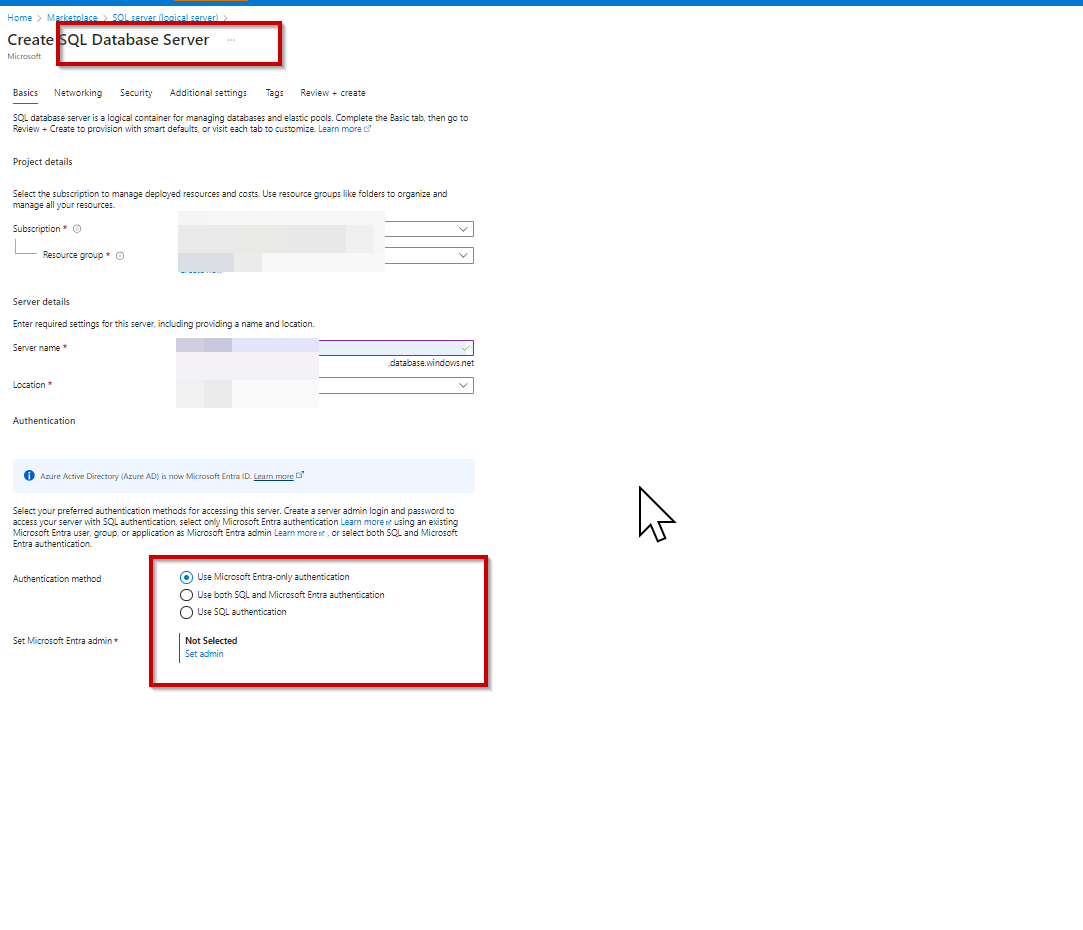Open the Review + create tab
The width and height of the screenshot is (1083, 930).
[x=333, y=93]
